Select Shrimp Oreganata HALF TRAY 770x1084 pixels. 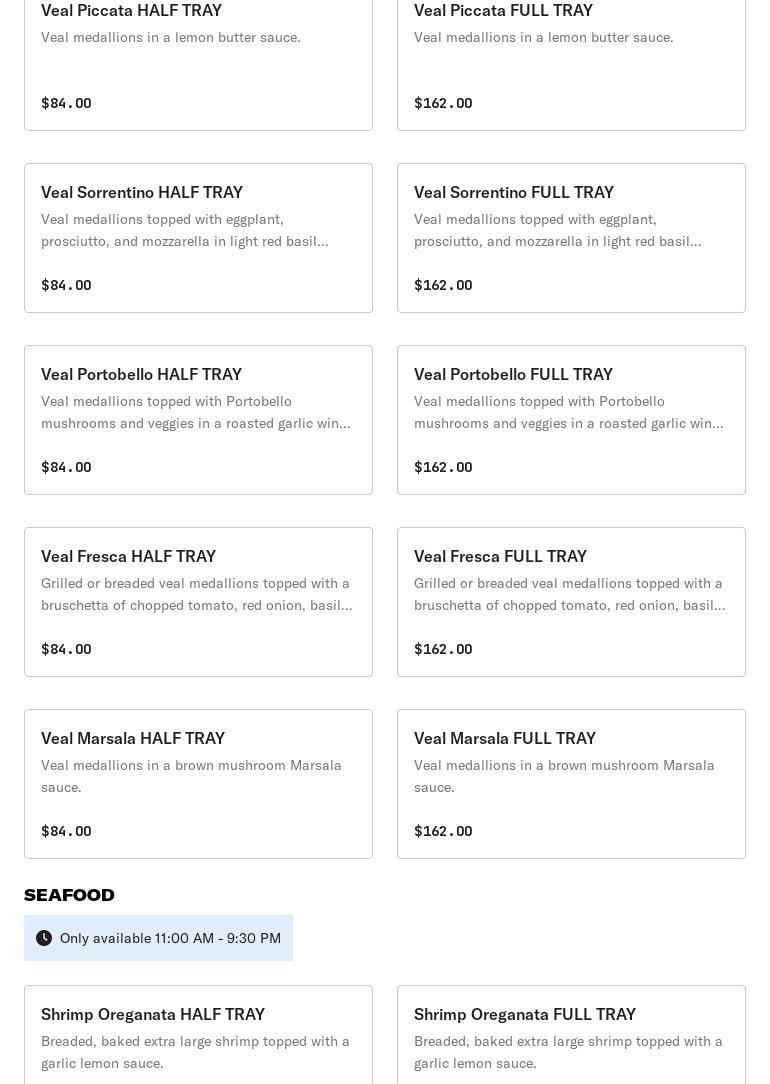click(198, 1035)
